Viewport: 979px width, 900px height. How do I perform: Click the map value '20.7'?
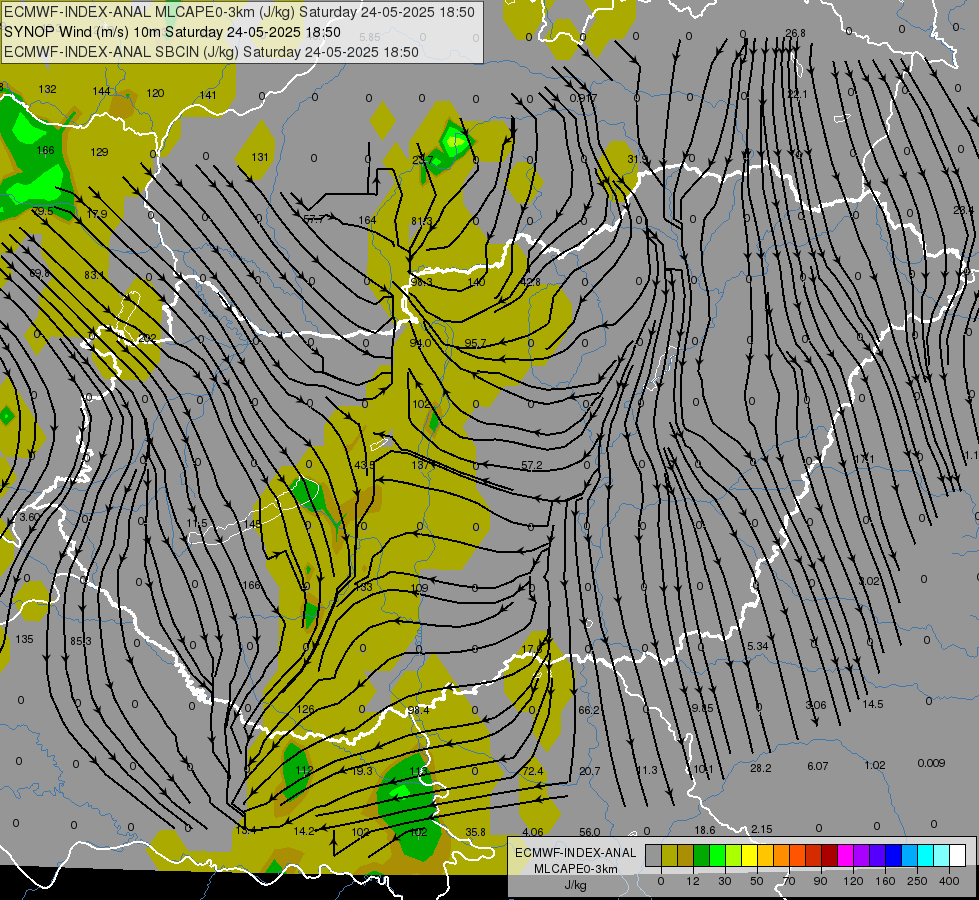coord(589,771)
